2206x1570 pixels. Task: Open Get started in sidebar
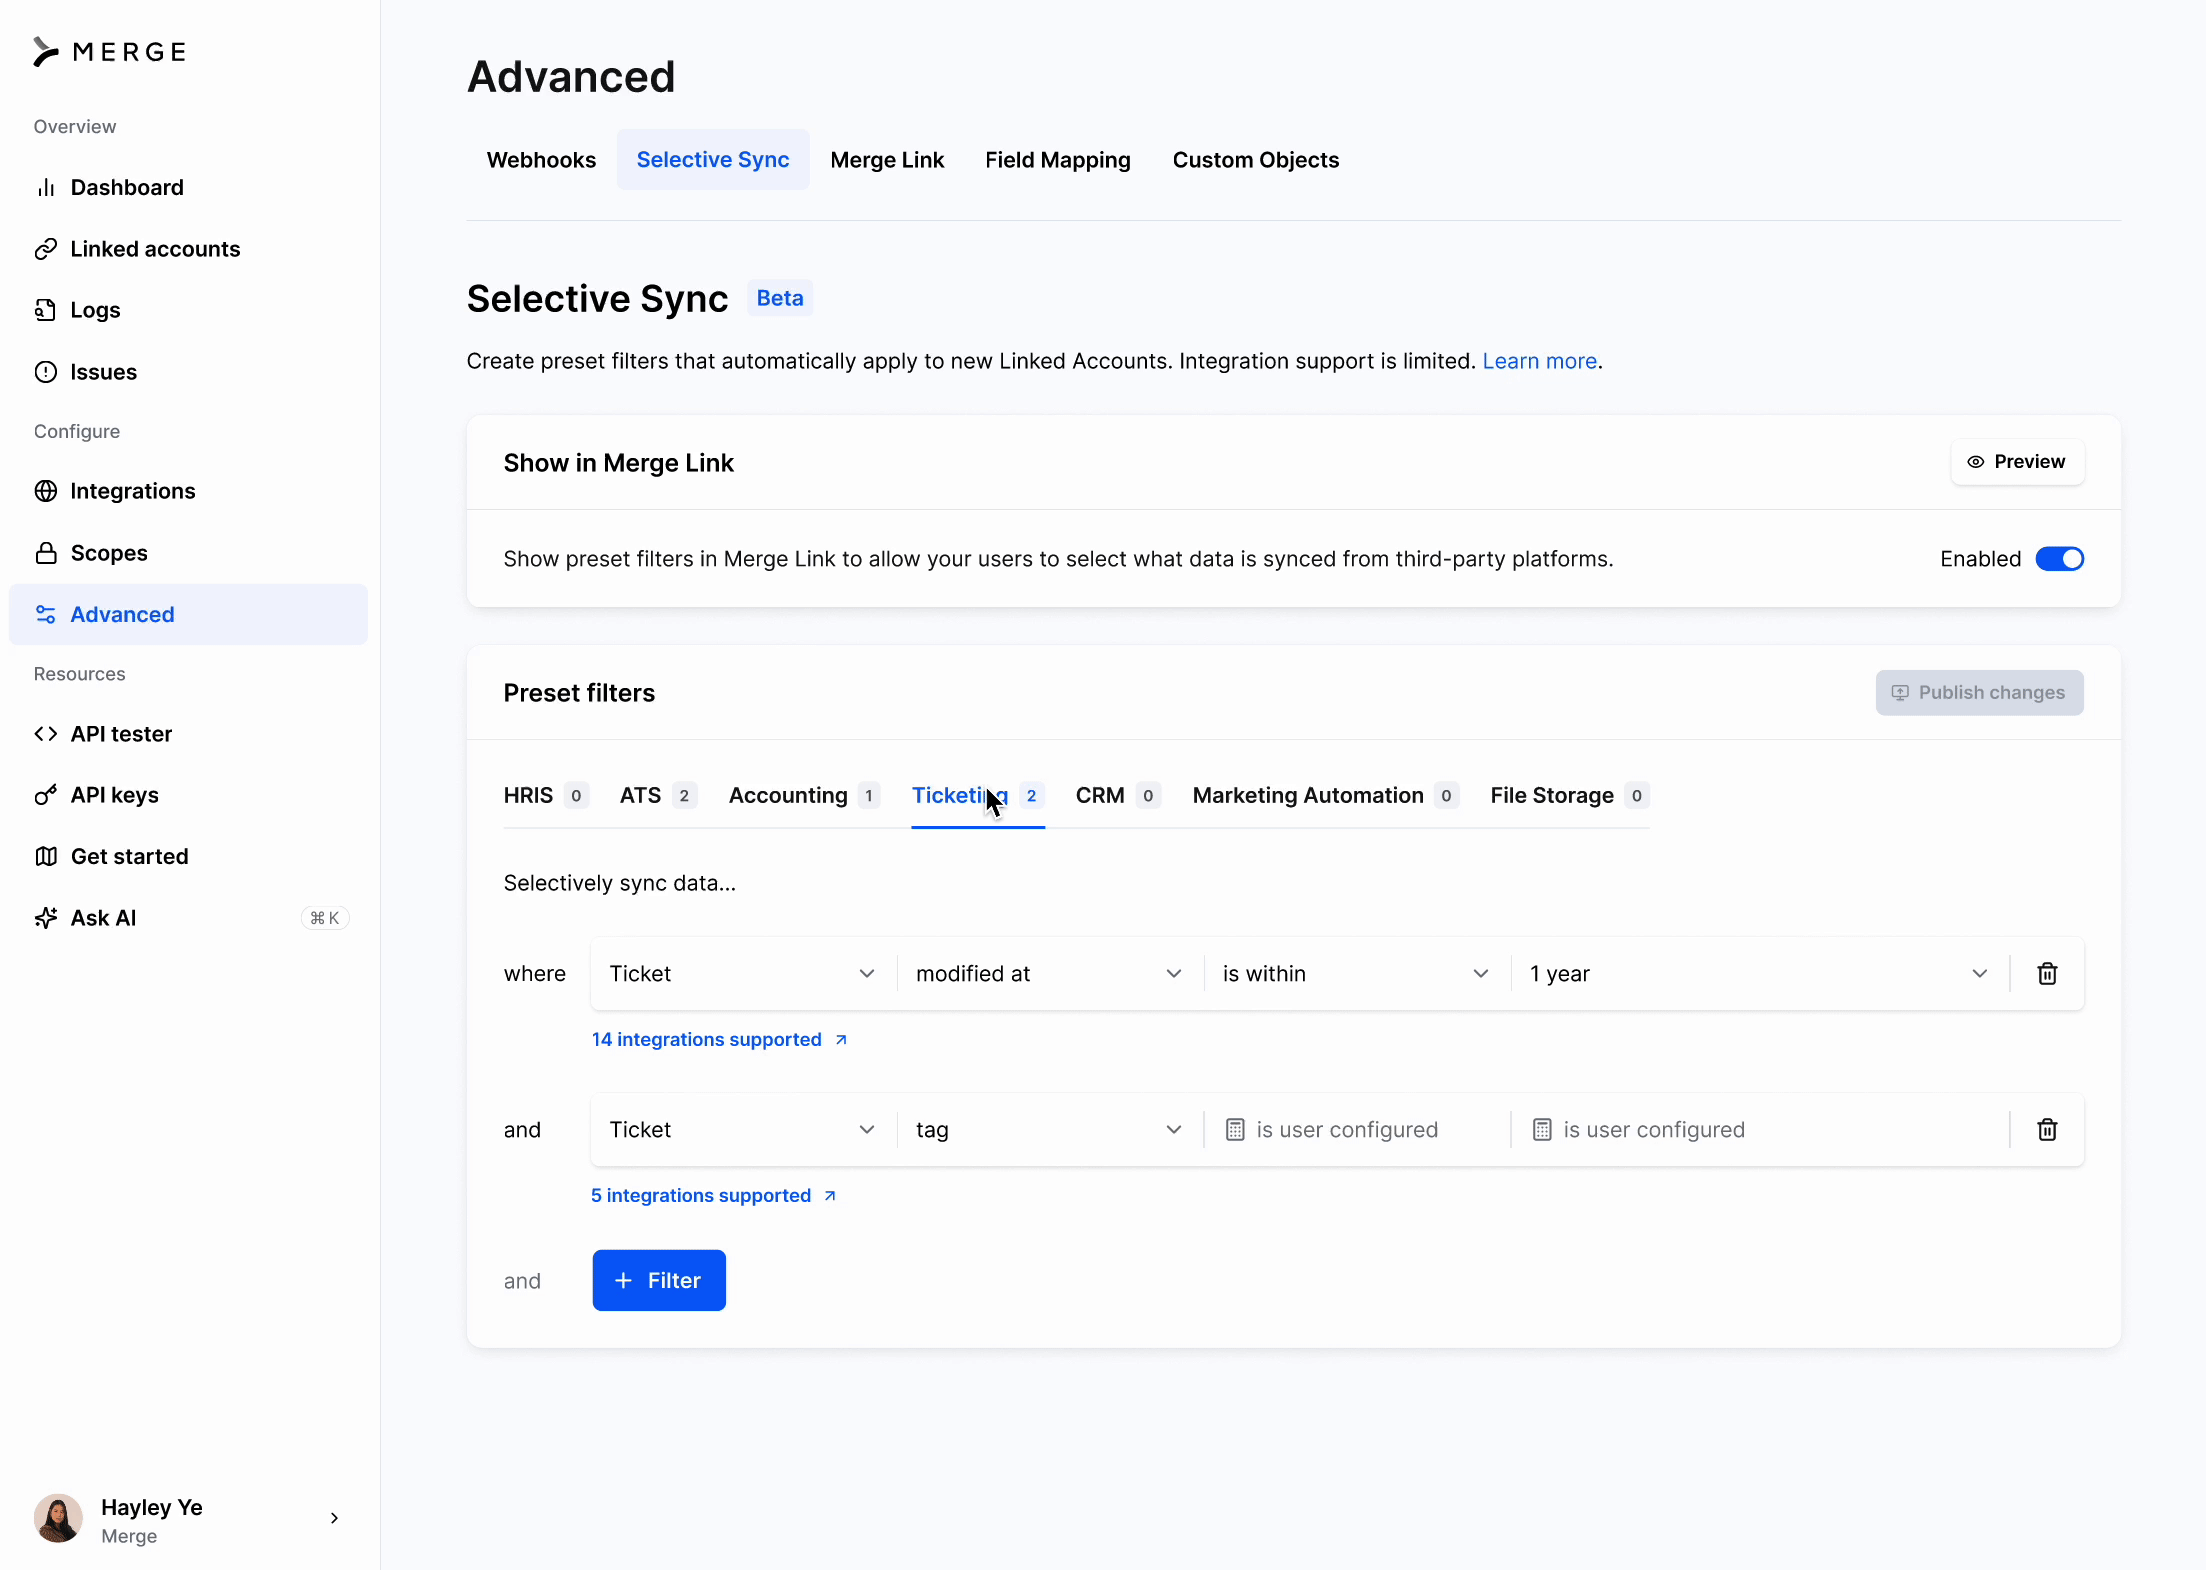point(188,856)
